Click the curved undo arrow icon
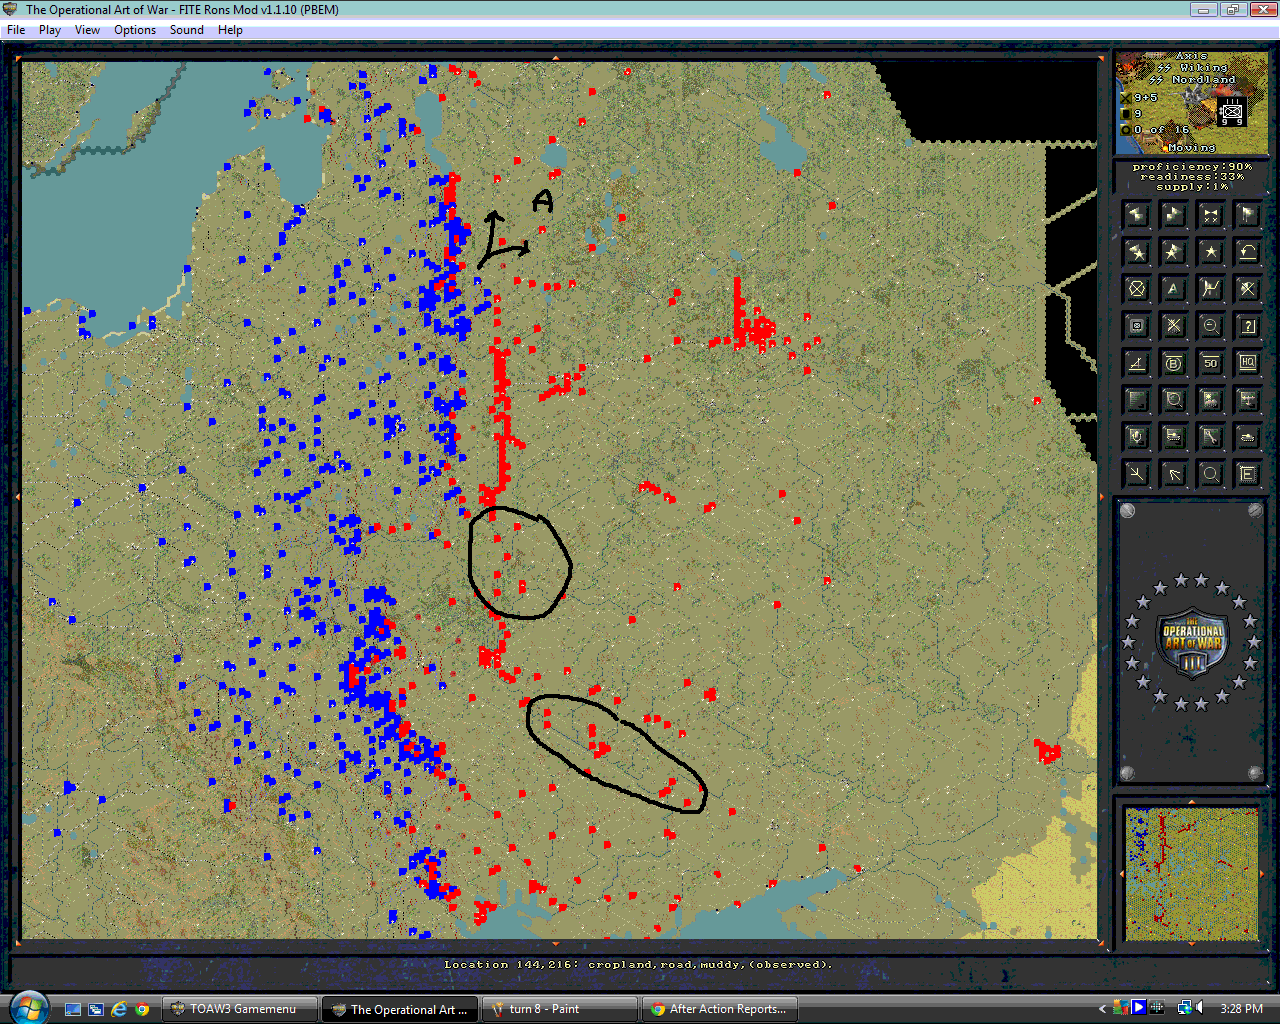Image resolution: width=1280 pixels, height=1024 pixels. click(x=1248, y=252)
